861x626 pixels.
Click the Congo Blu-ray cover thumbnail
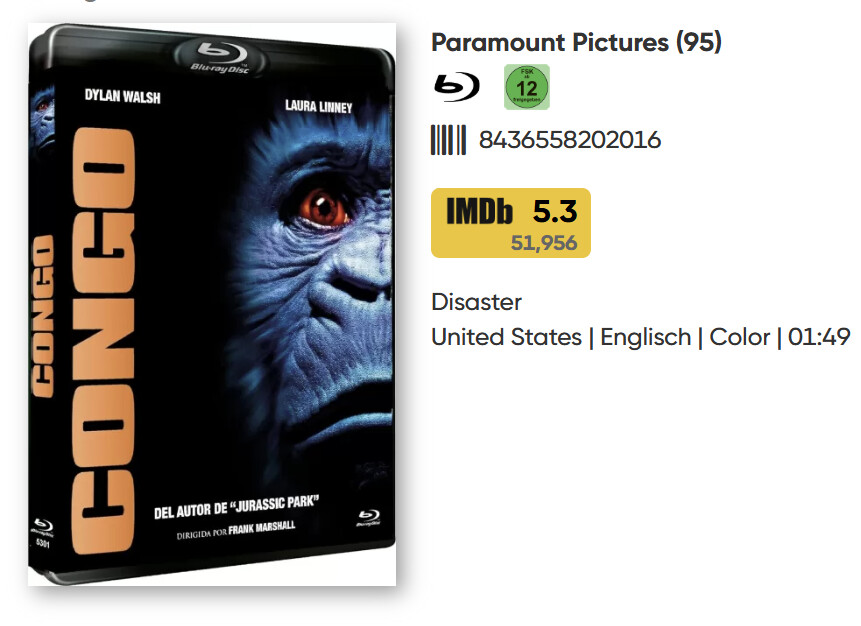pos(212,304)
